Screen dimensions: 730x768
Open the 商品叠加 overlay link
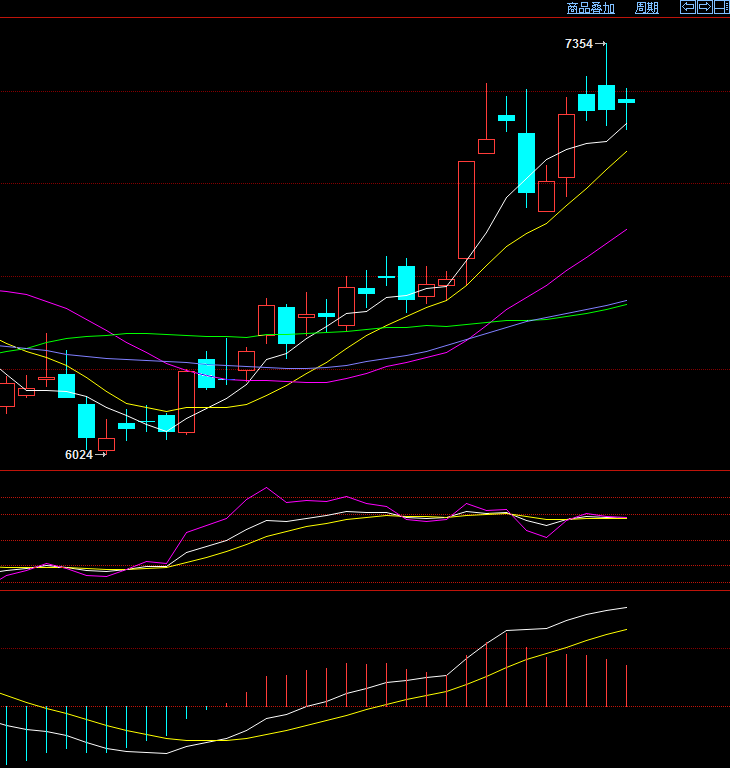coord(590,8)
